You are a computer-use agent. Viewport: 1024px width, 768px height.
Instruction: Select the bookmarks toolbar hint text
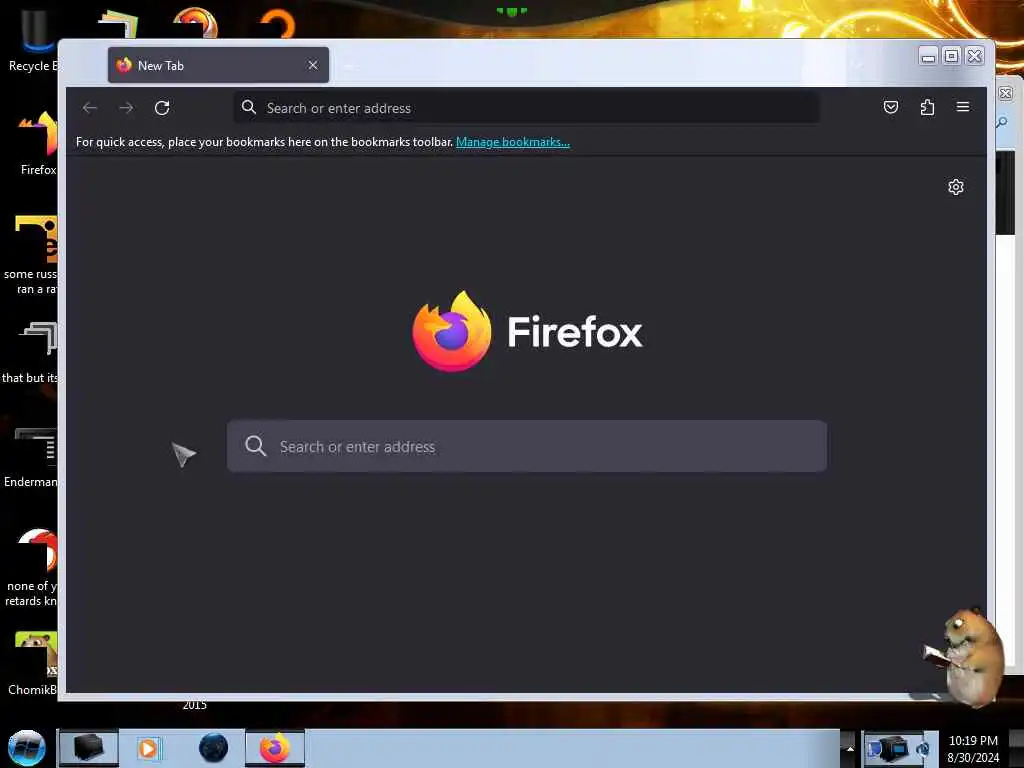click(264, 142)
